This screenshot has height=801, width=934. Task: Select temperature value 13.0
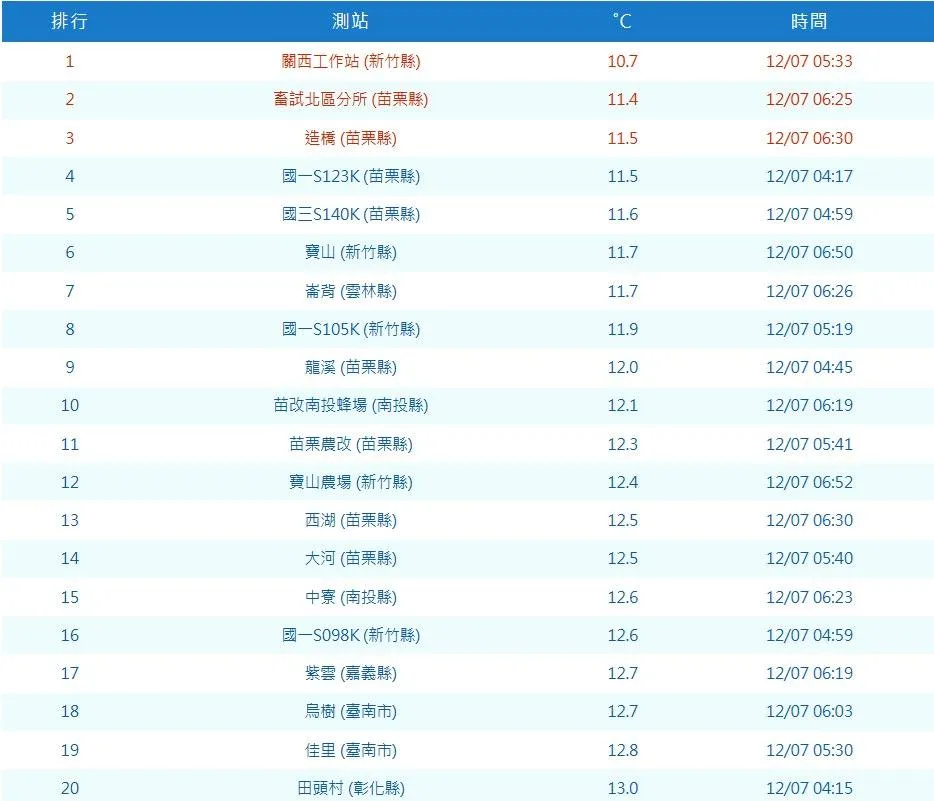click(x=622, y=788)
